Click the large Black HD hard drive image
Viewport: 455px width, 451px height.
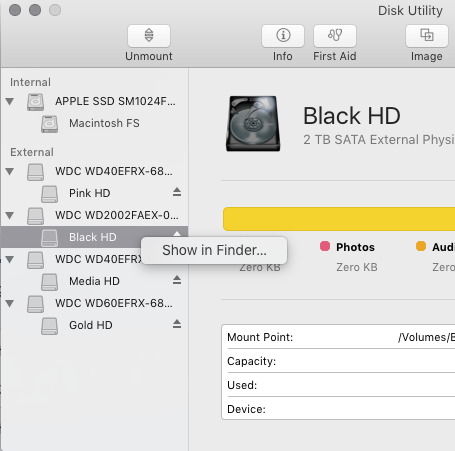(253, 124)
